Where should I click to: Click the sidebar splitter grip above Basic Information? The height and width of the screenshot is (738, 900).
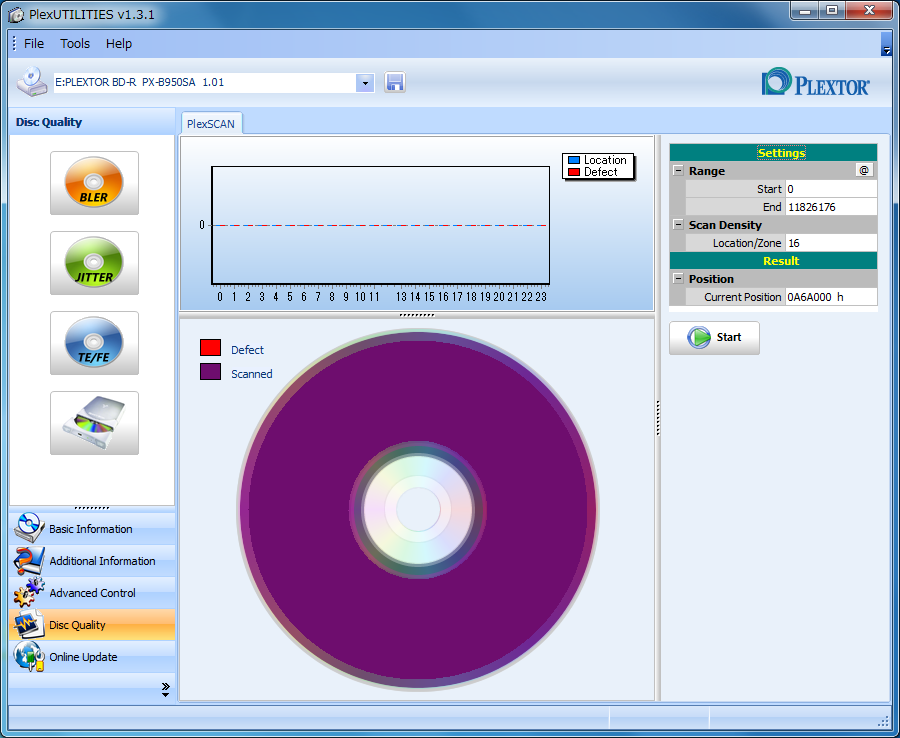(92, 508)
